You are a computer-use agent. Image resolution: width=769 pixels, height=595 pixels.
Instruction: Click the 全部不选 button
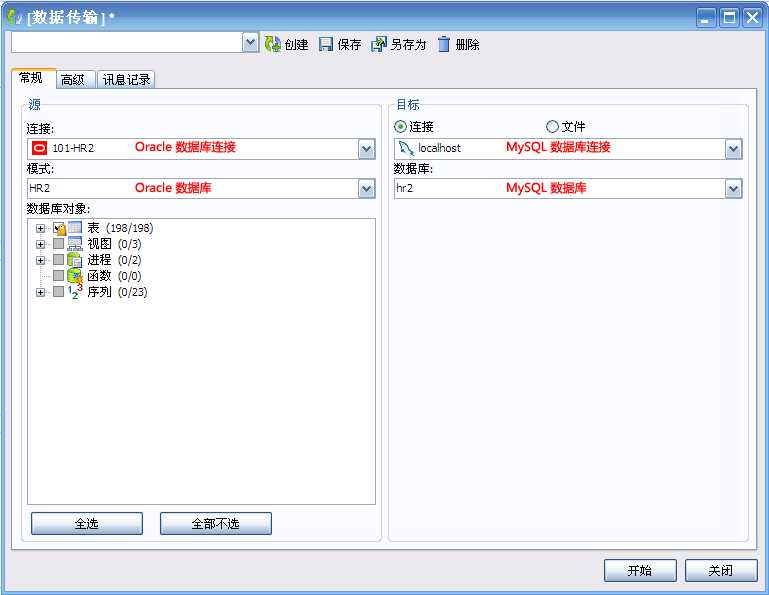pos(216,523)
